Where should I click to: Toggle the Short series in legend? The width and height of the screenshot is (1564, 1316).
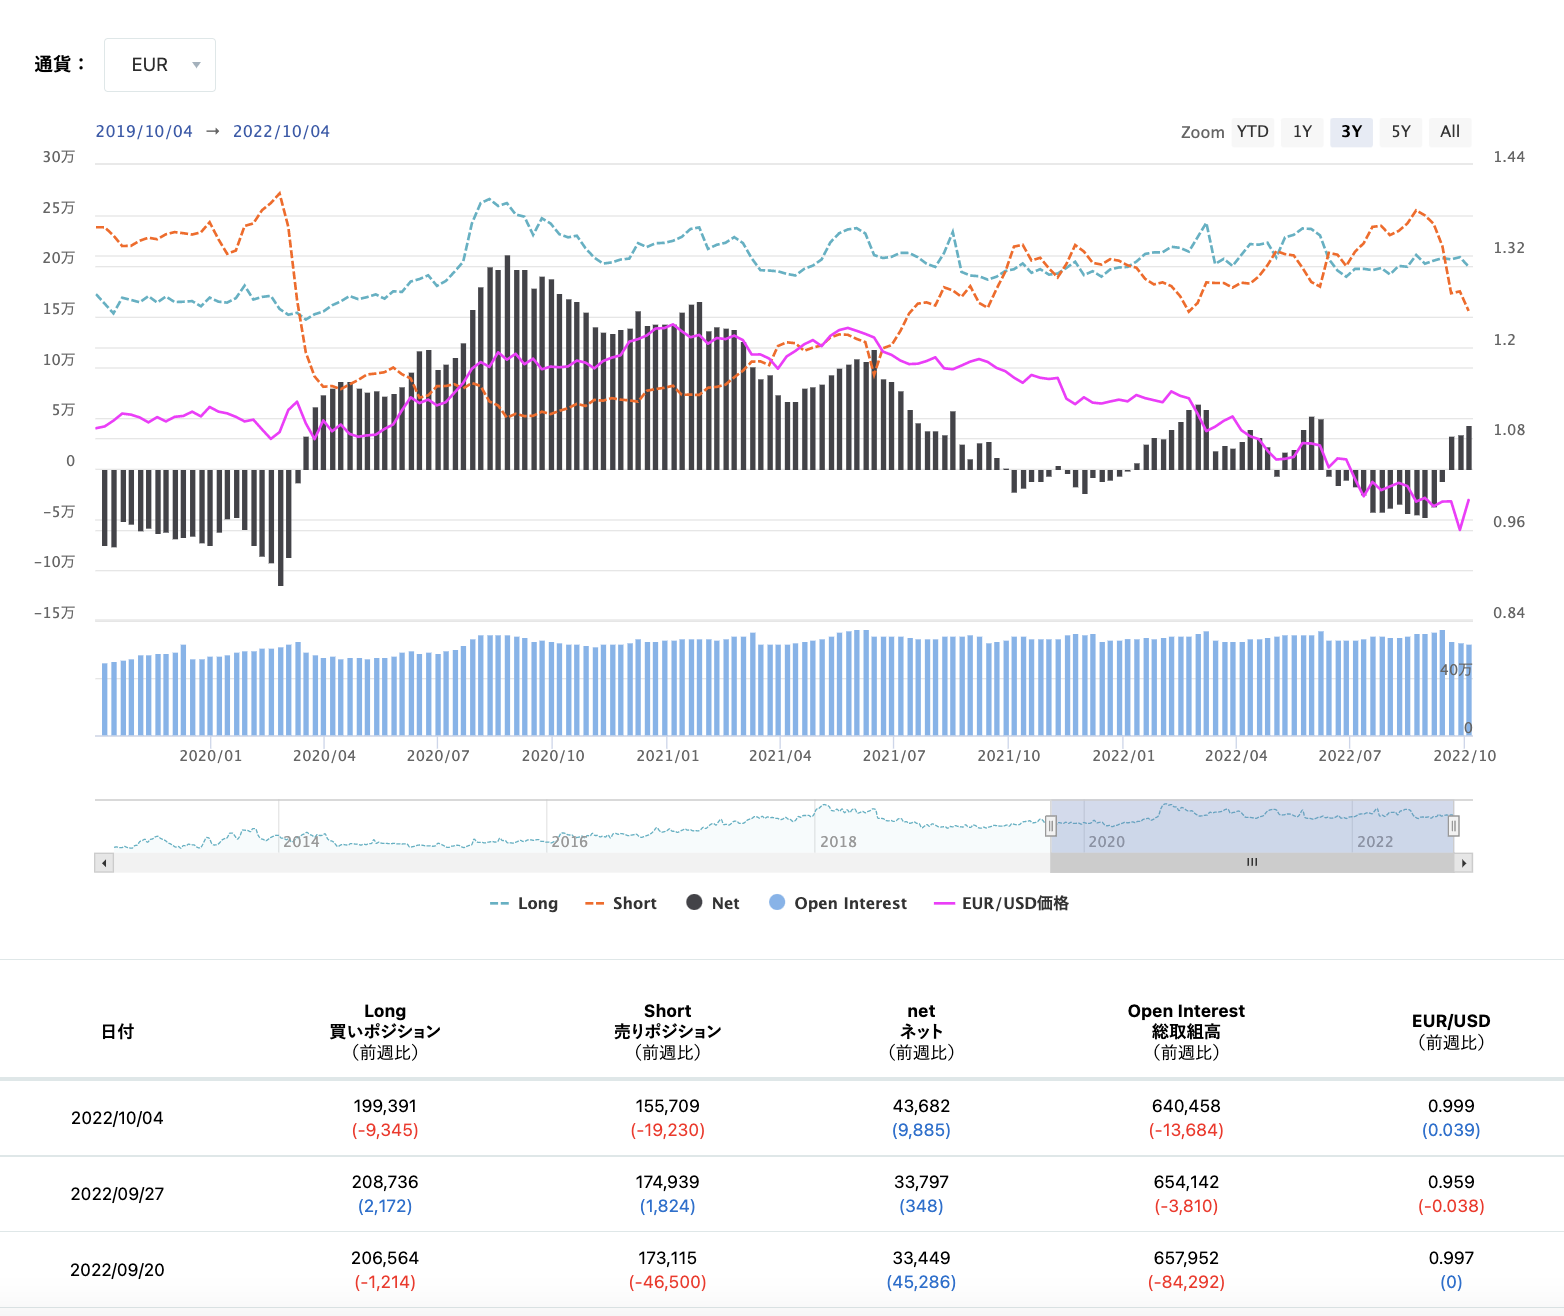[621, 903]
